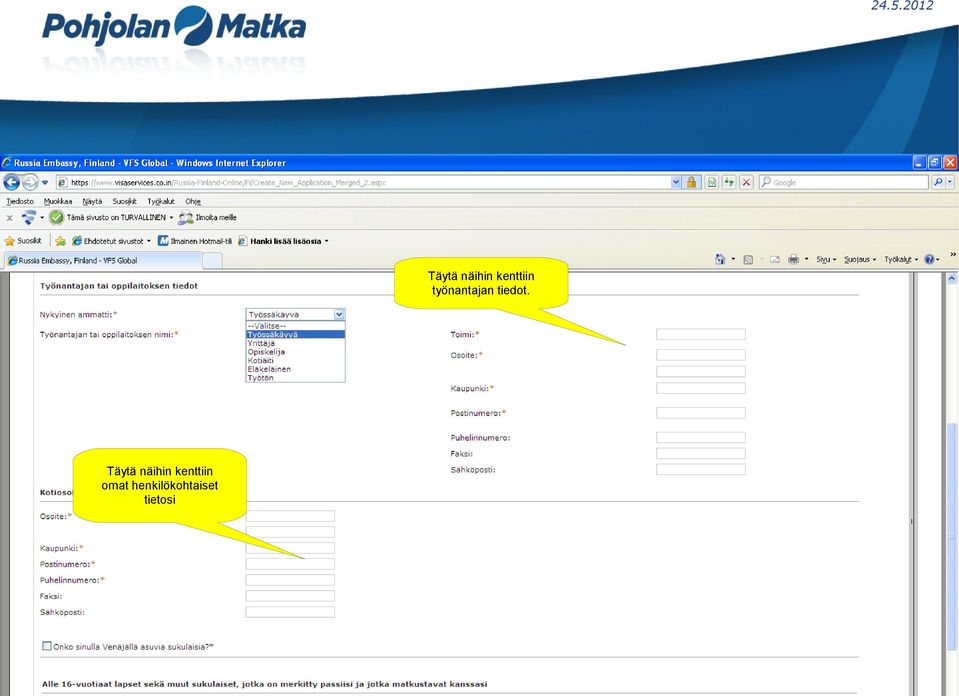Open the Ehdotetut sivustot link
Image resolution: width=959 pixels, height=696 pixels.
(x=111, y=241)
